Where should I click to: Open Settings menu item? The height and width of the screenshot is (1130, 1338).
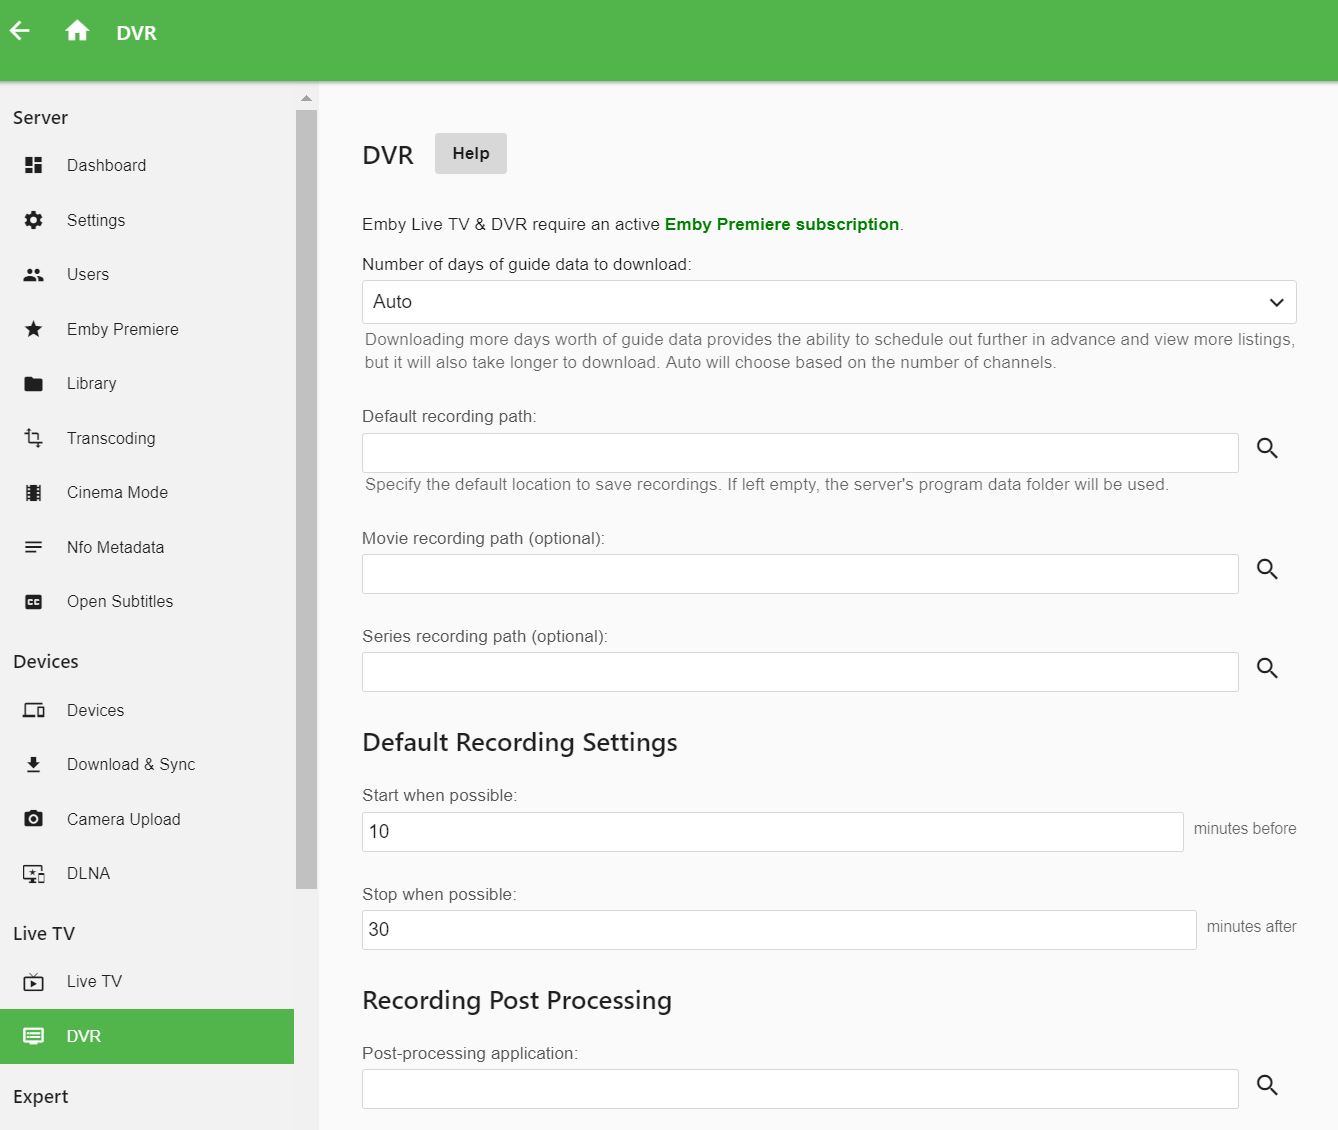point(147,220)
